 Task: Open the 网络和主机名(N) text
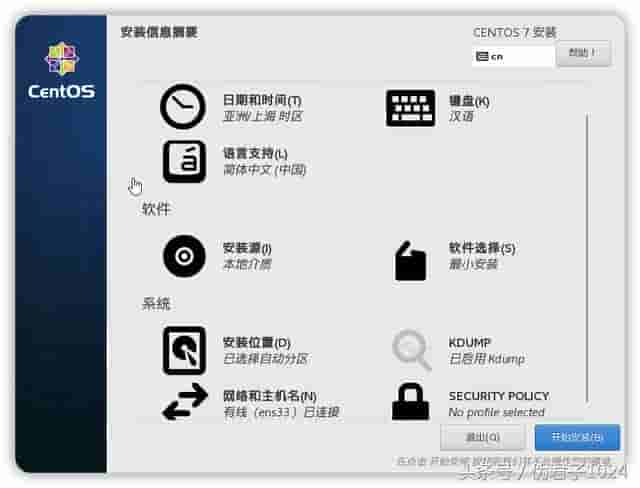pyautogui.click(x=269, y=396)
